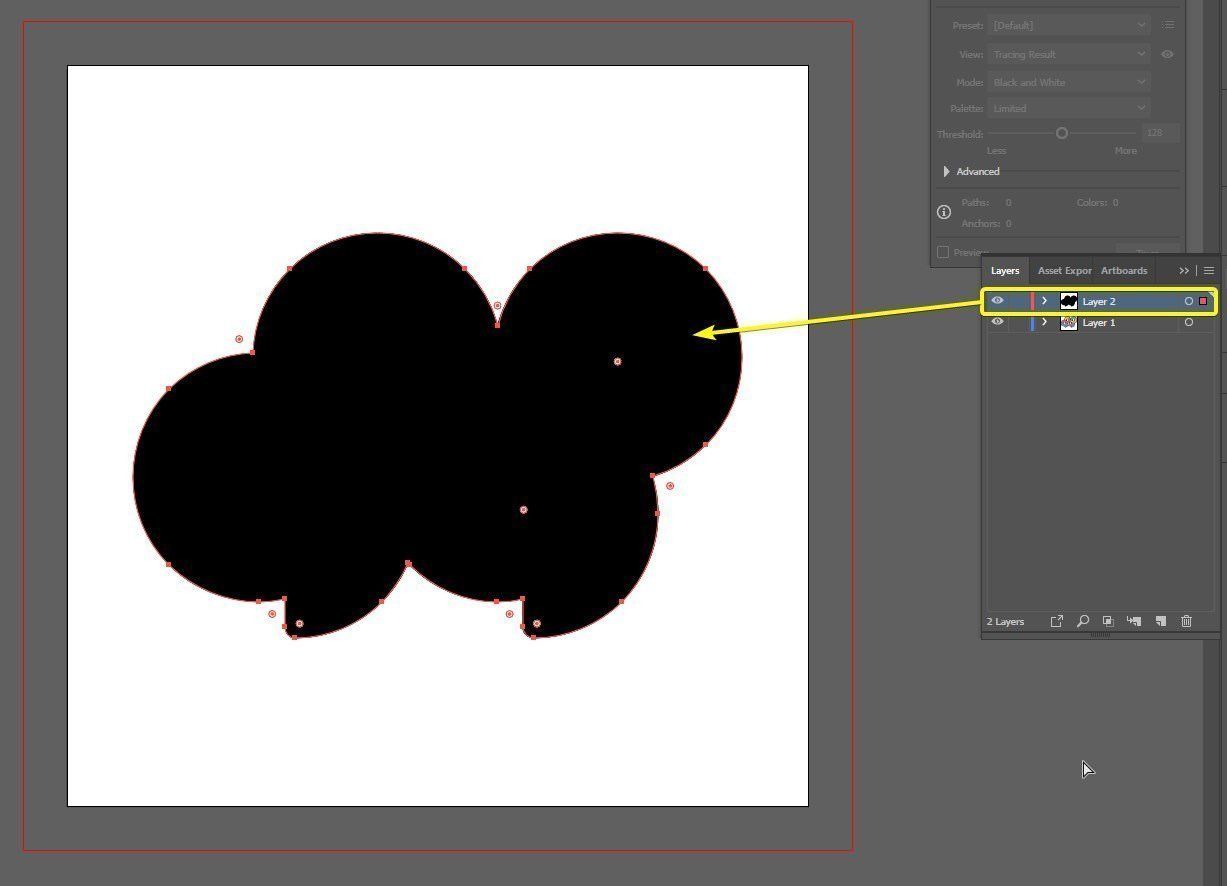Target Layer 2 with its circle icon
This screenshot has width=1227, height=886.
(1188, 300)
